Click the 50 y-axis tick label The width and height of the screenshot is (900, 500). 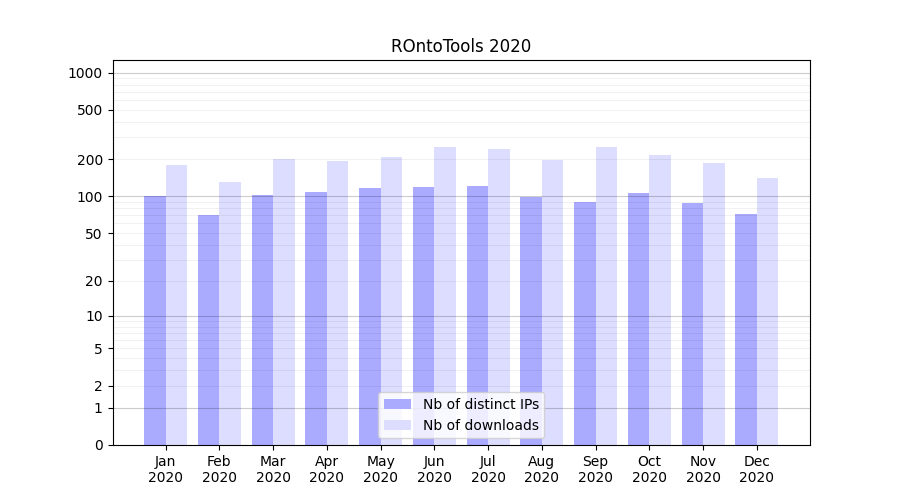[94, 234]
